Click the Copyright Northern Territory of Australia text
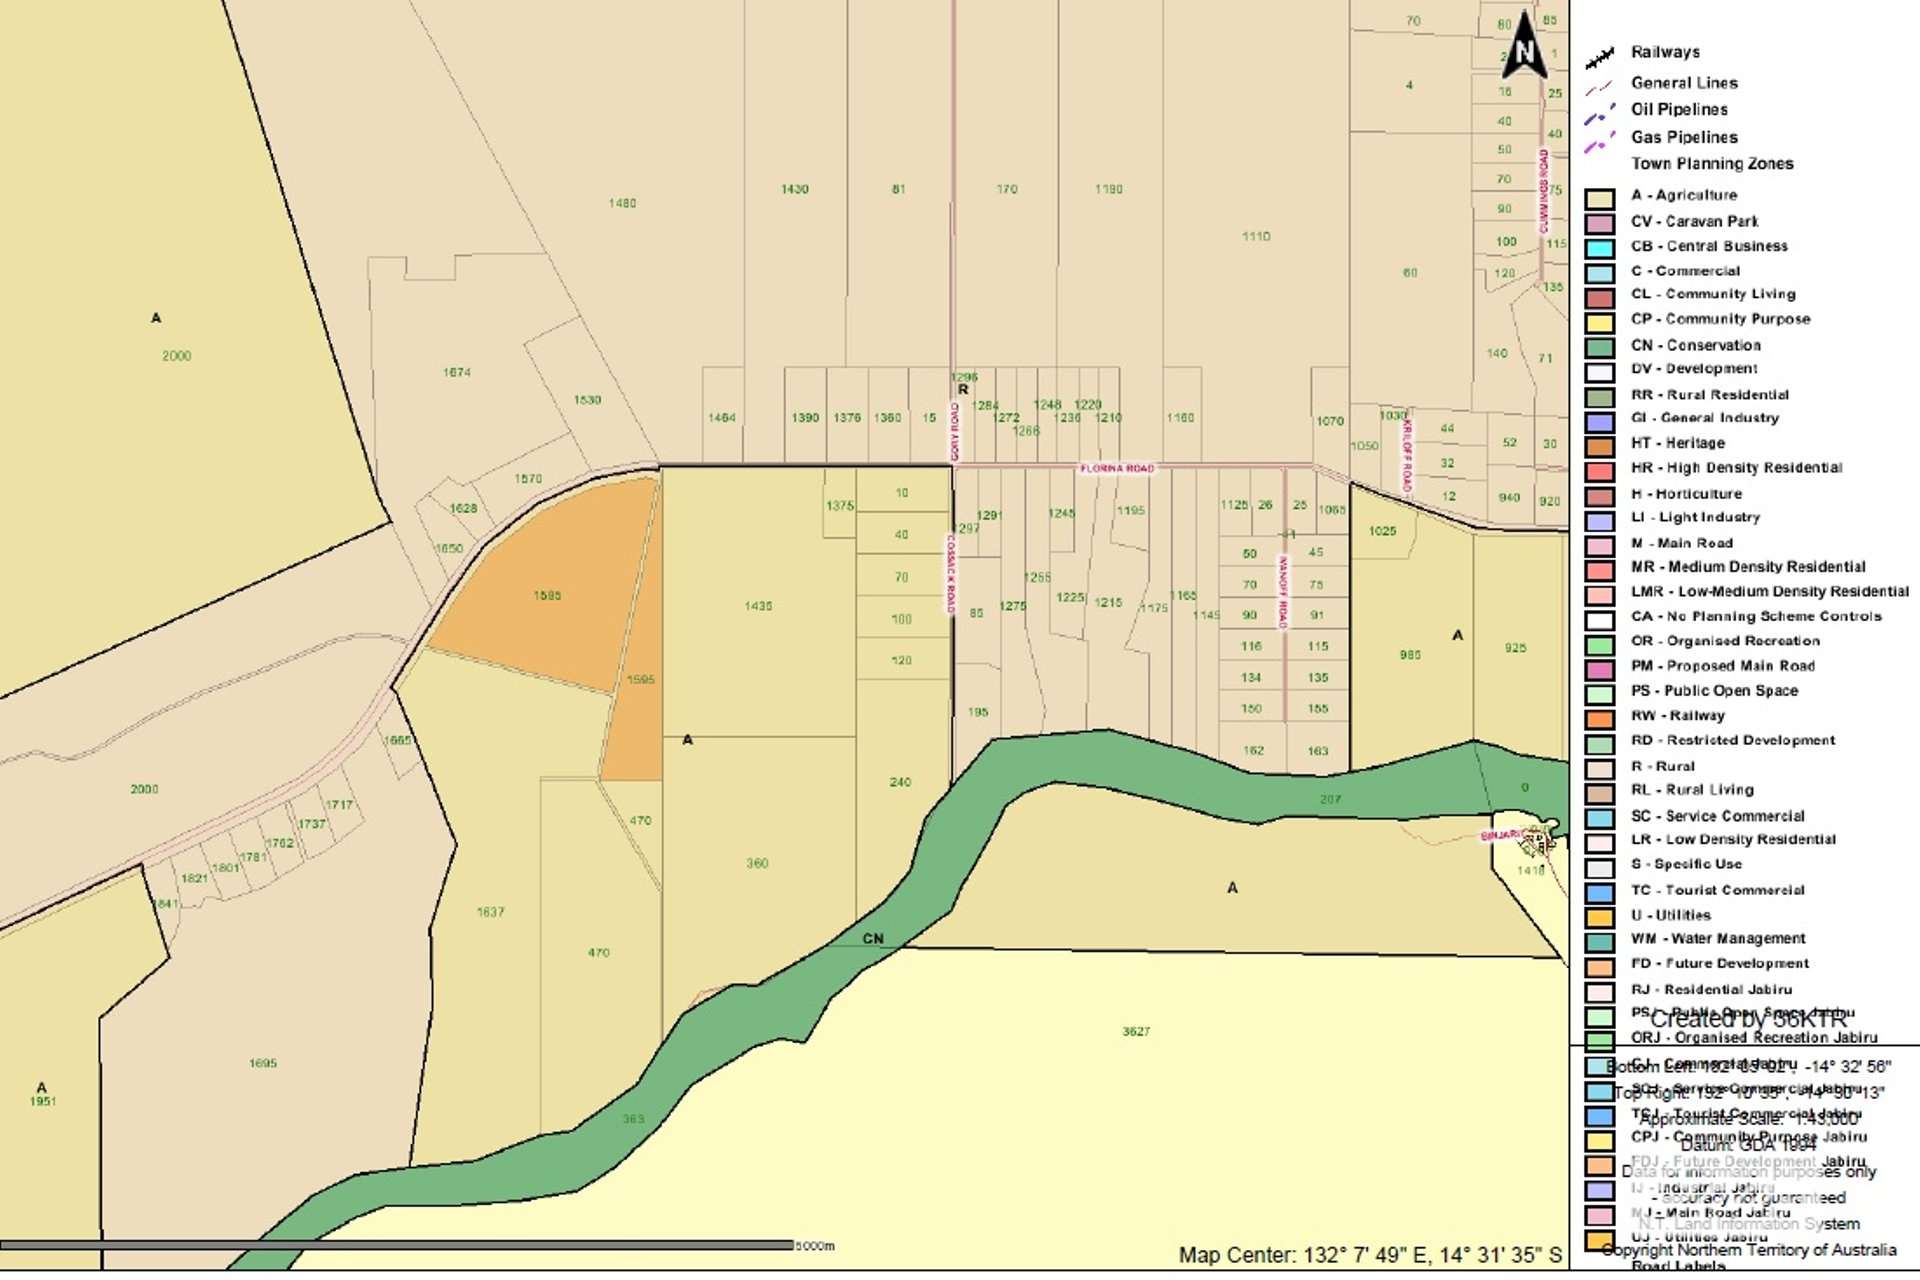 point(1749,1250)
